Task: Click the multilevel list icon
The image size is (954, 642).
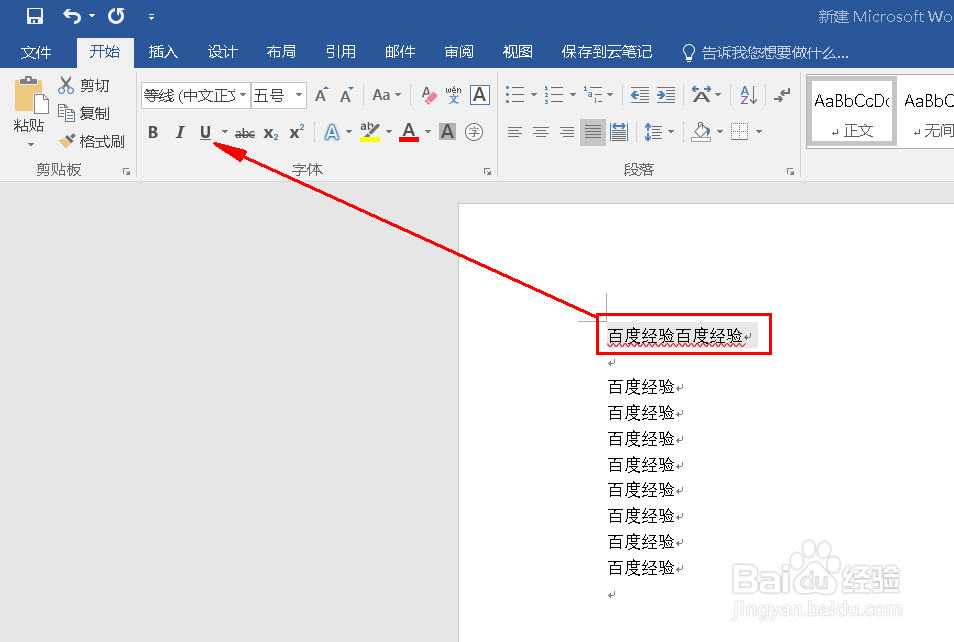Action: 593,95
